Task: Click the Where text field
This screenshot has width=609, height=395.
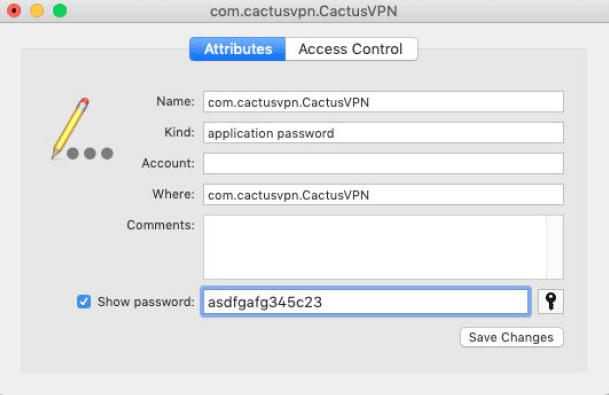Action: click(383, 195)
